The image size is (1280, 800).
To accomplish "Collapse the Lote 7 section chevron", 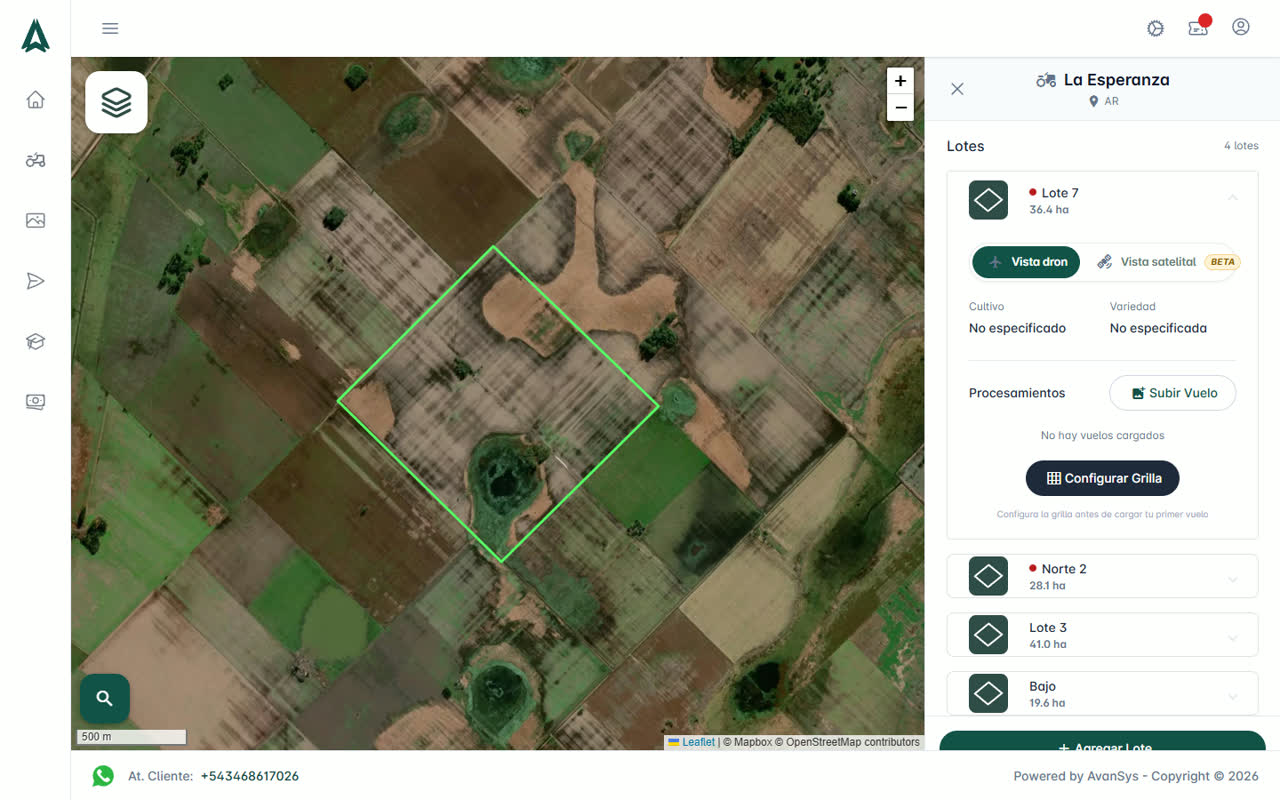I will point(1233,198).
